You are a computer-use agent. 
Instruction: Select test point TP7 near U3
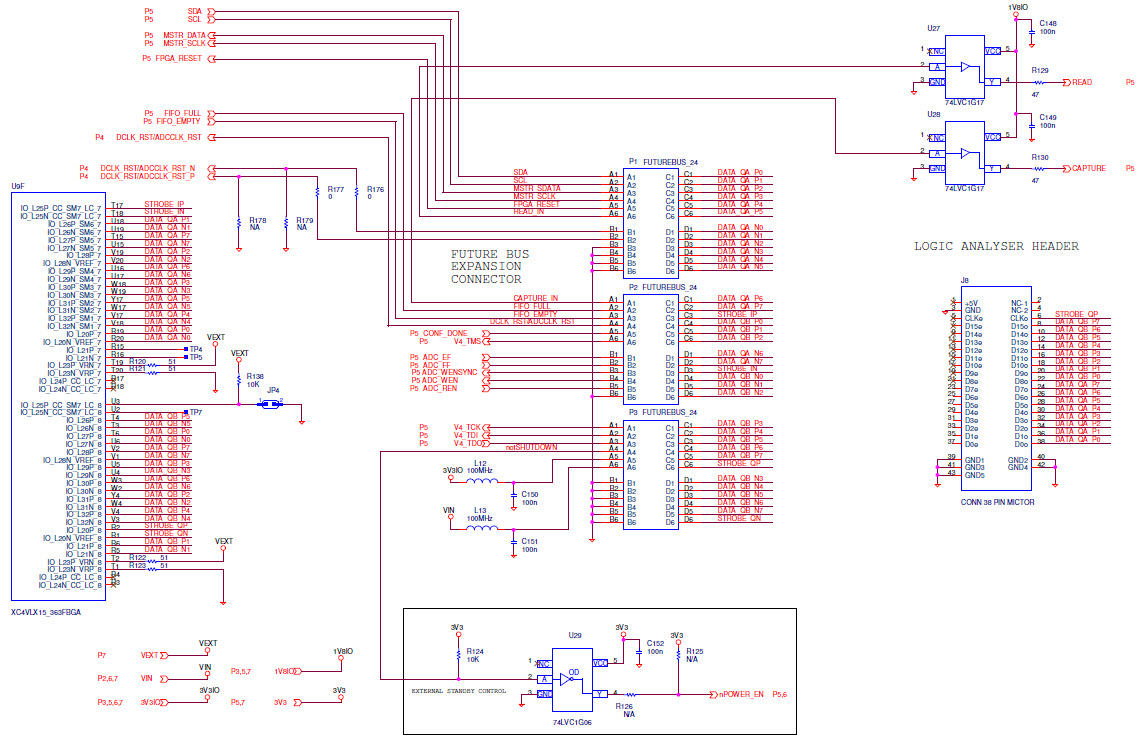point(186,411)
